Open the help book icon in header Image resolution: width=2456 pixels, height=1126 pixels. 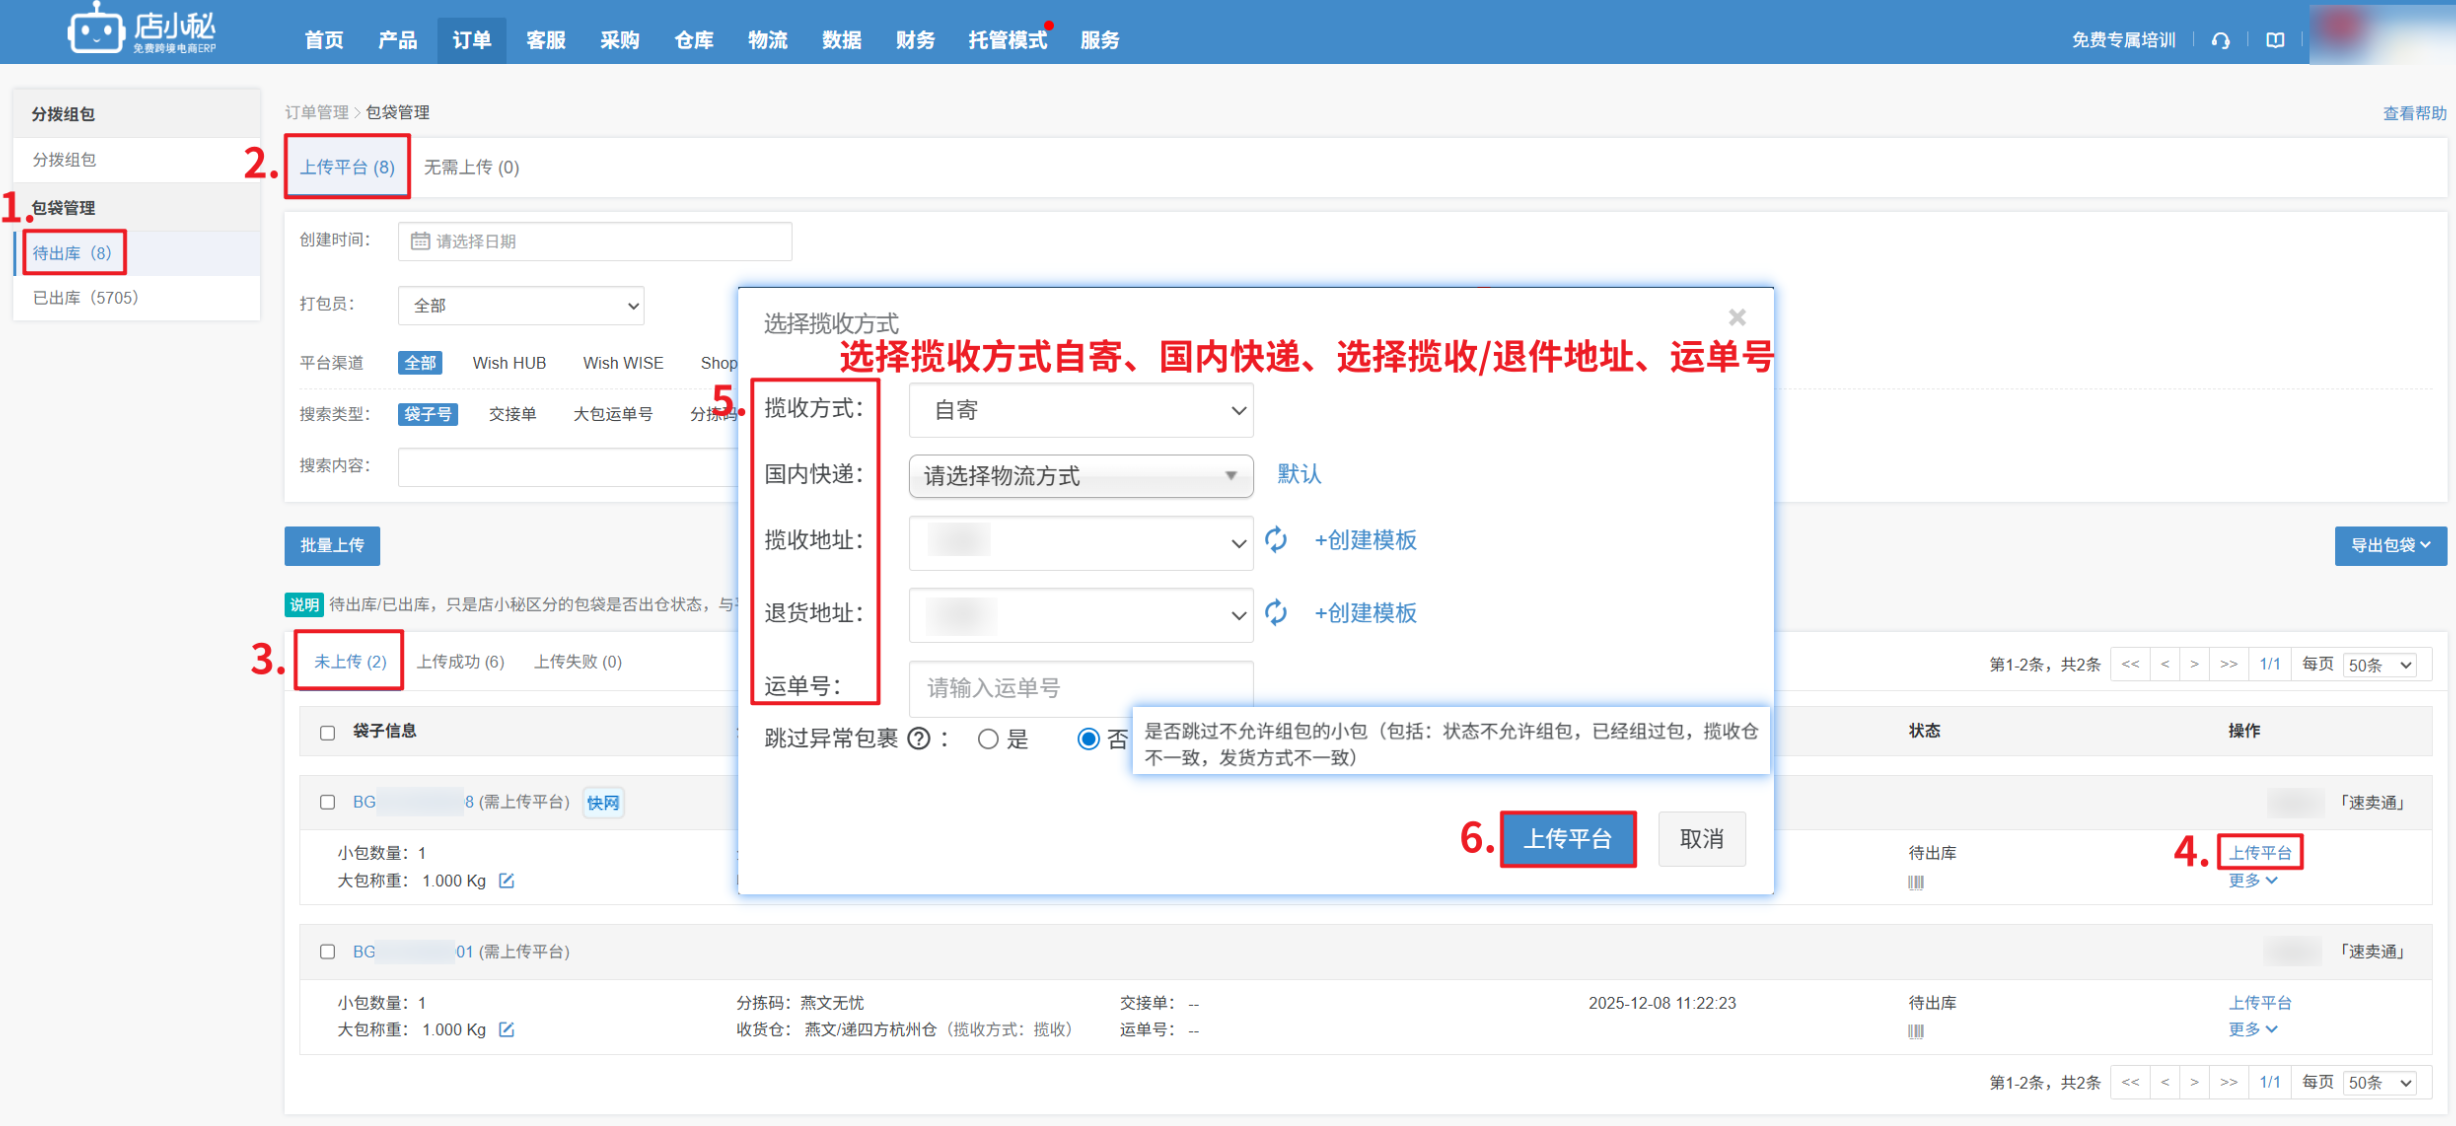2275,40
